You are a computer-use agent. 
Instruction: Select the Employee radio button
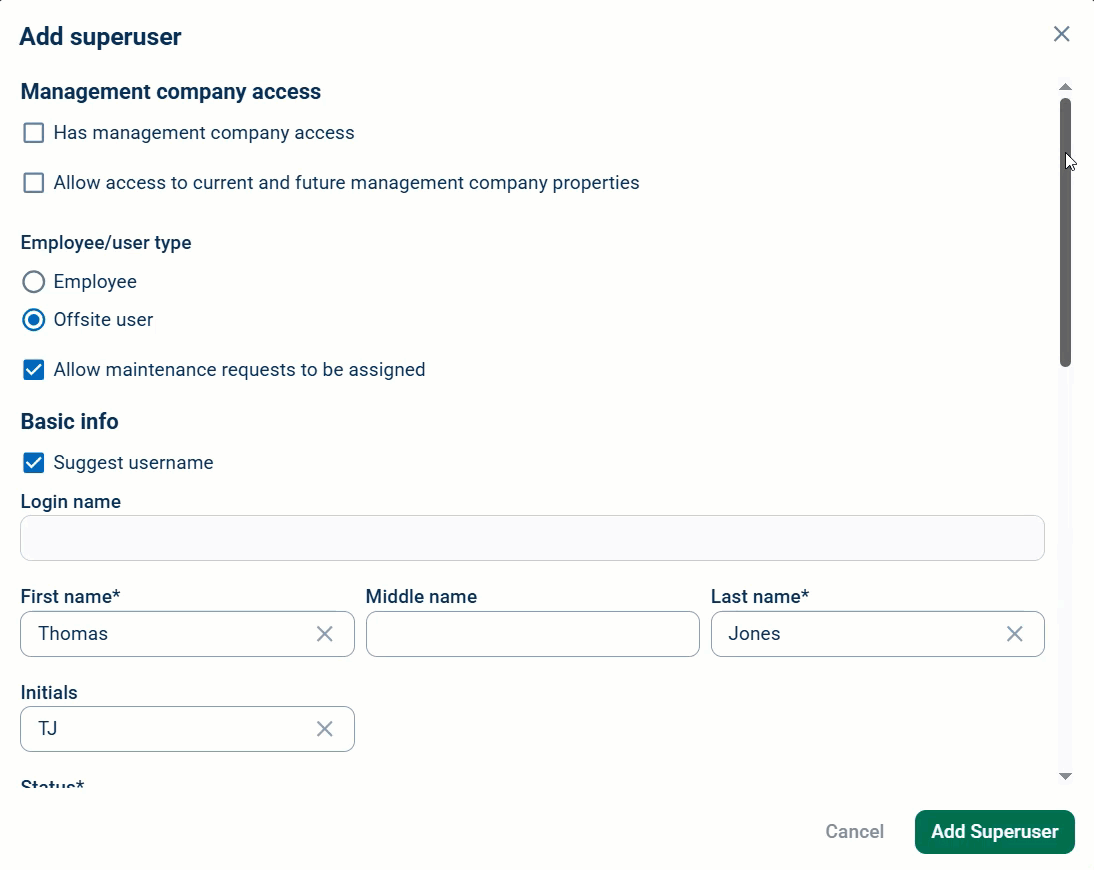33,282
